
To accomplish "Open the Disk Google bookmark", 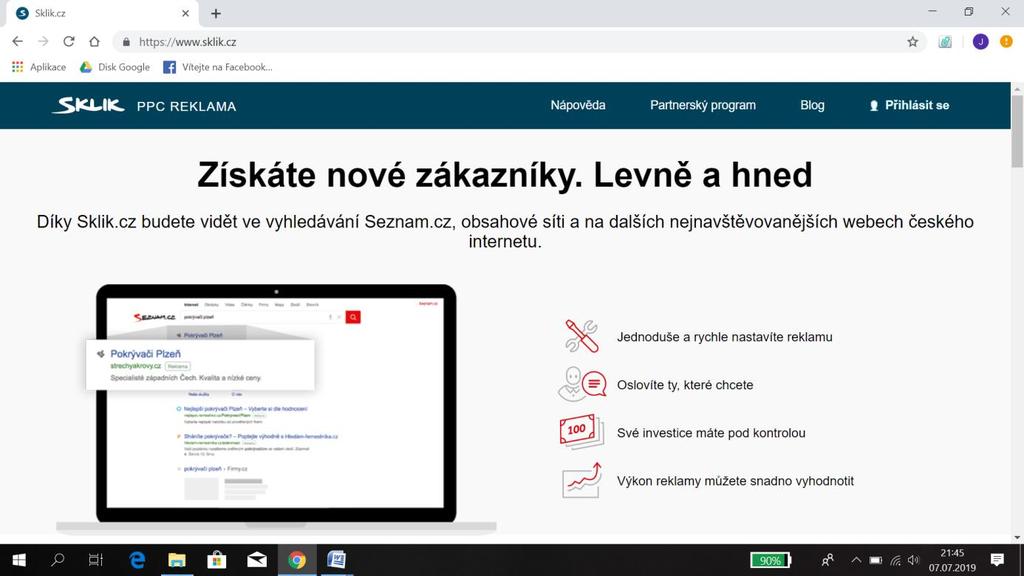I will 115,67.
